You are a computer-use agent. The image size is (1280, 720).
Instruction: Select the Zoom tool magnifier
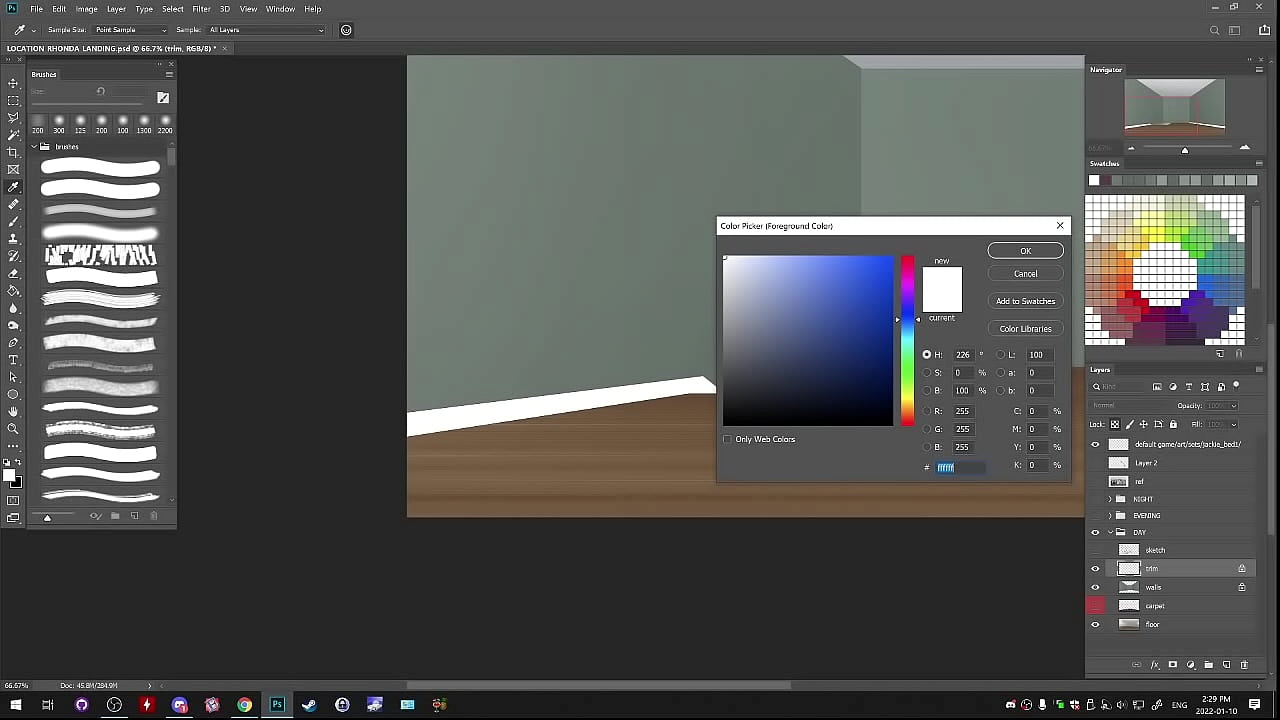[x=13, y=428]
